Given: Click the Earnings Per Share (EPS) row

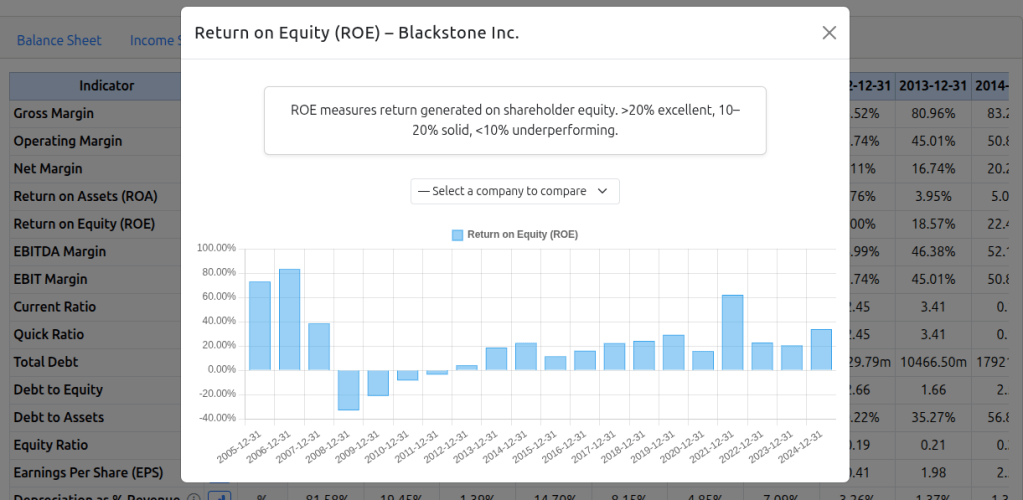Looking at the screenshot, I should tap(88, 472).
